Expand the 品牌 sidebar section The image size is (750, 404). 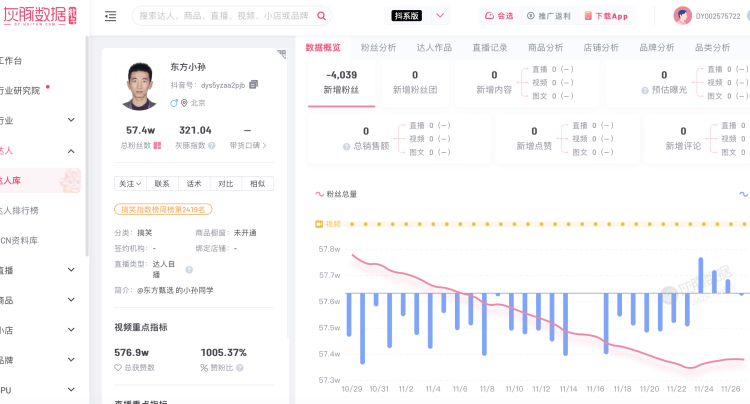tap(71, 360)
